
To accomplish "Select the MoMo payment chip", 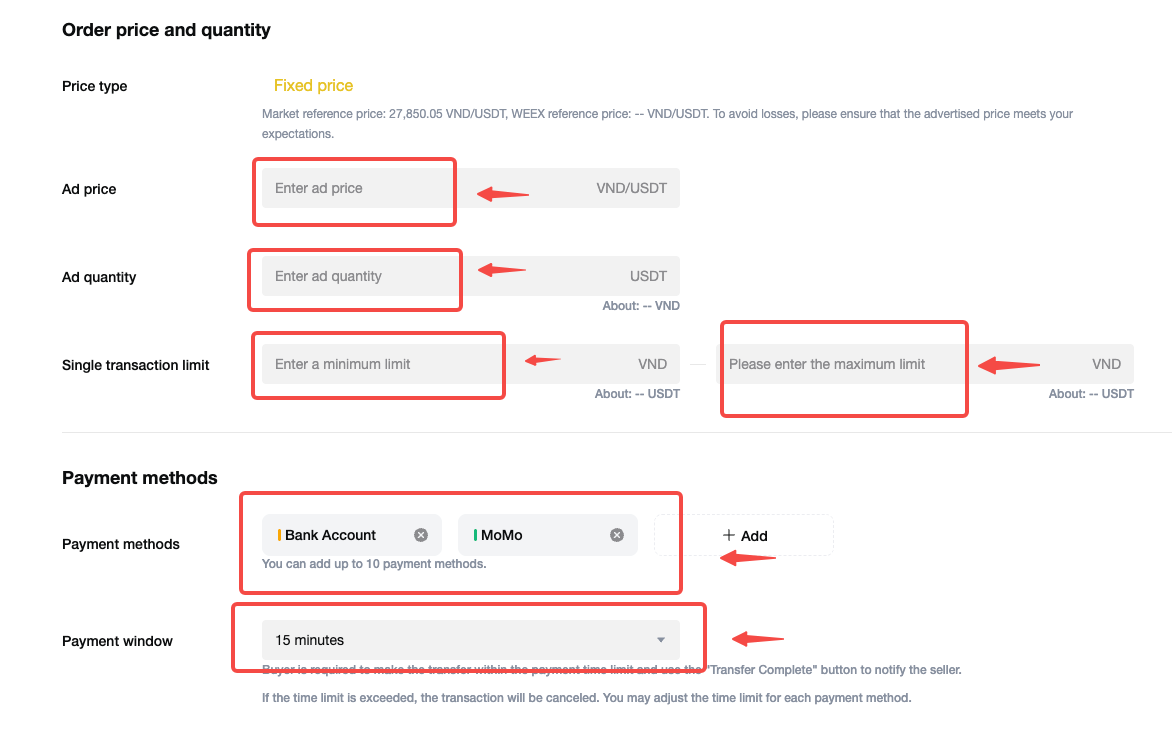I will (502, 535).
